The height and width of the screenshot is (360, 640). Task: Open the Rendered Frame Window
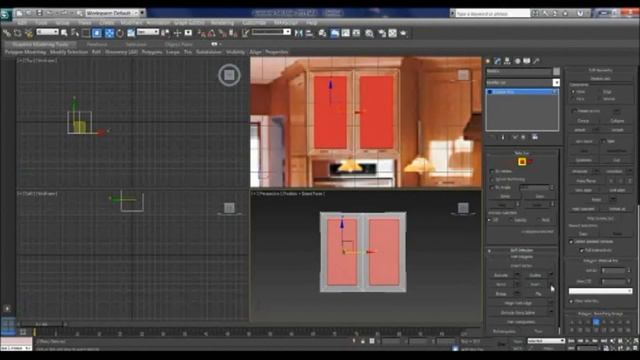click(393, 33)
